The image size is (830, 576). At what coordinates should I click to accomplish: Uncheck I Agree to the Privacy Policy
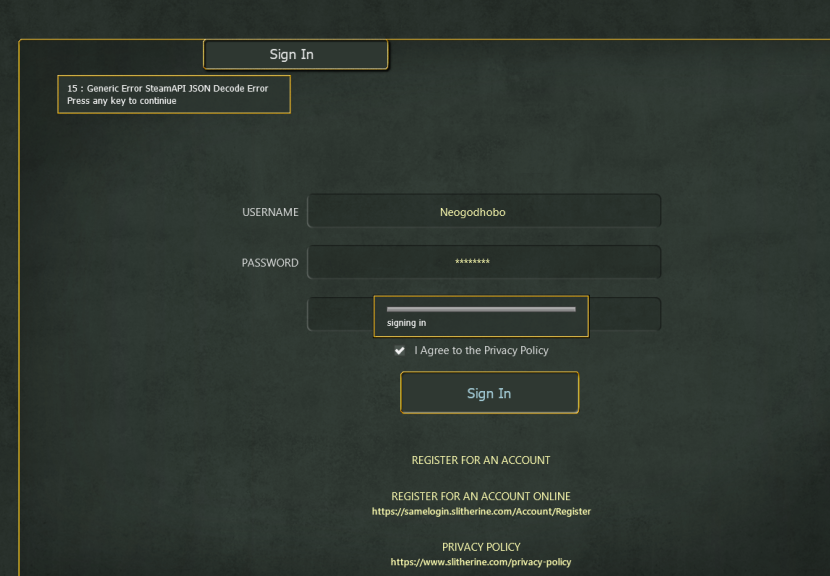point(400,350)
